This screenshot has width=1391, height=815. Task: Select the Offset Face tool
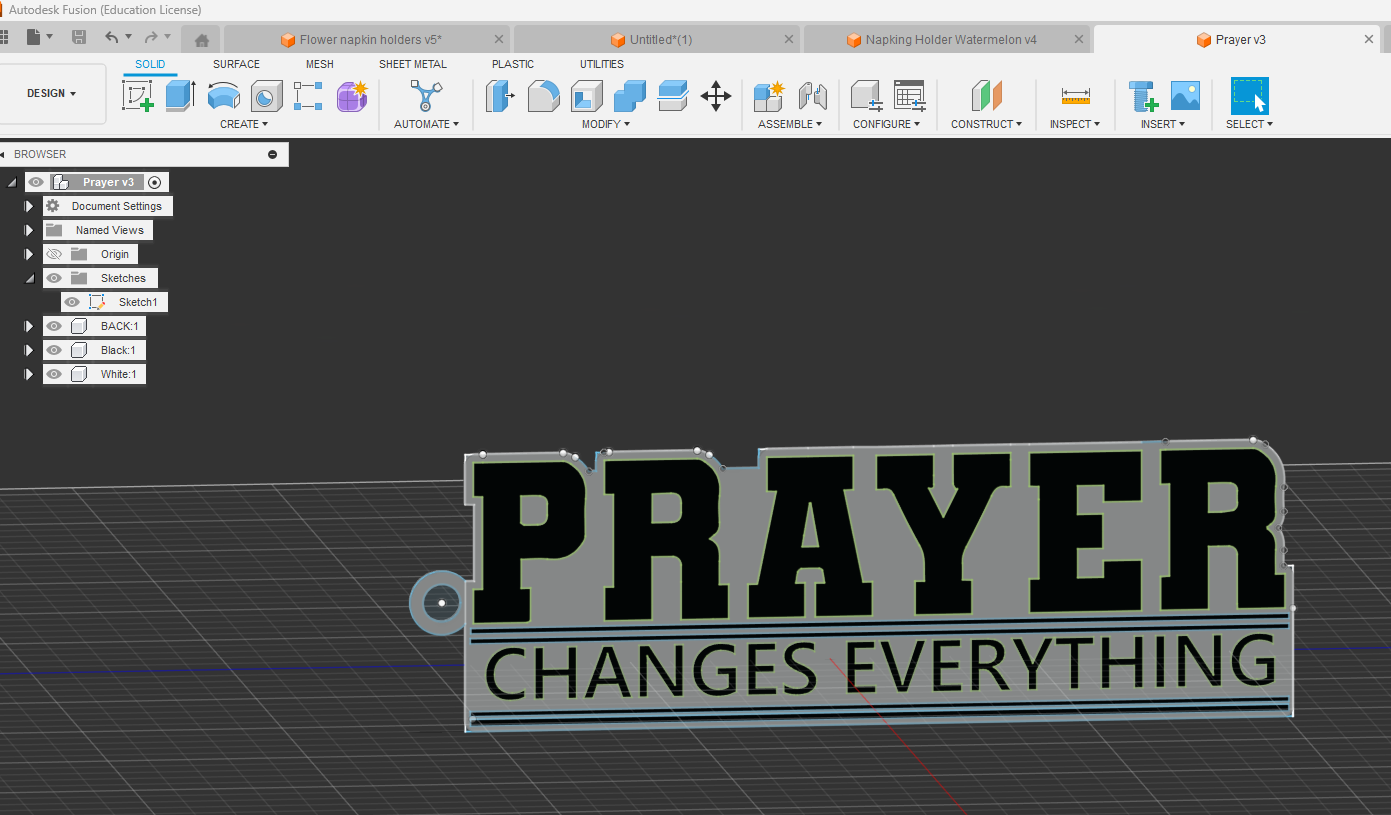[673, 97]
